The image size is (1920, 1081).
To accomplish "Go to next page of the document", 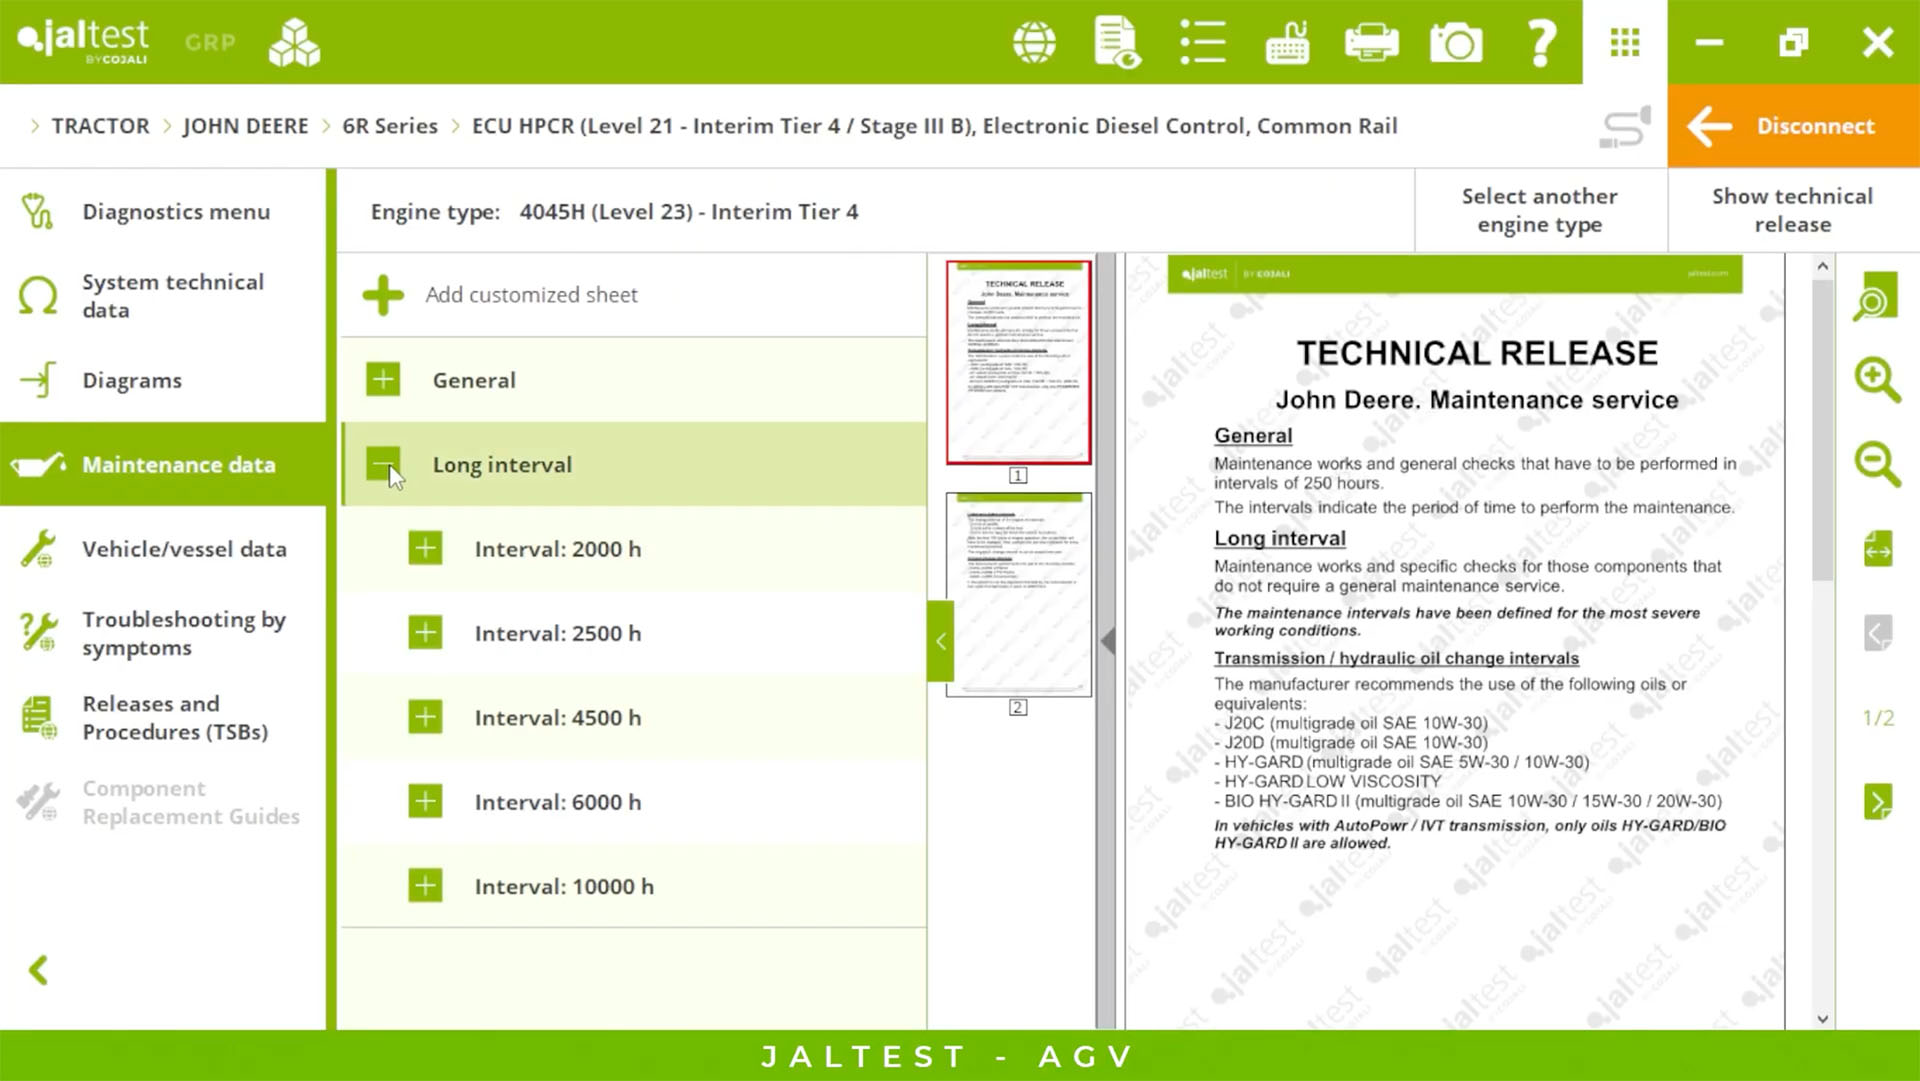I will 1877,802.
